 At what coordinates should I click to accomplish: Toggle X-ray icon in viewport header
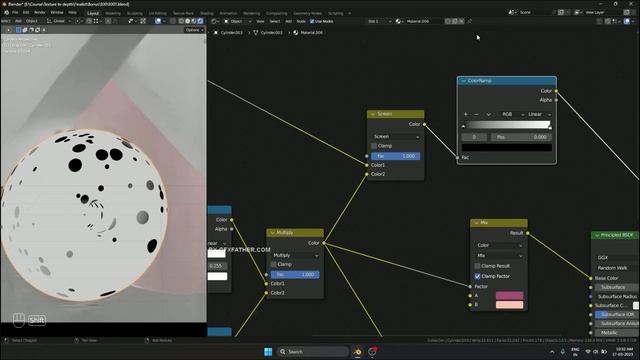(x=173, y=21)
